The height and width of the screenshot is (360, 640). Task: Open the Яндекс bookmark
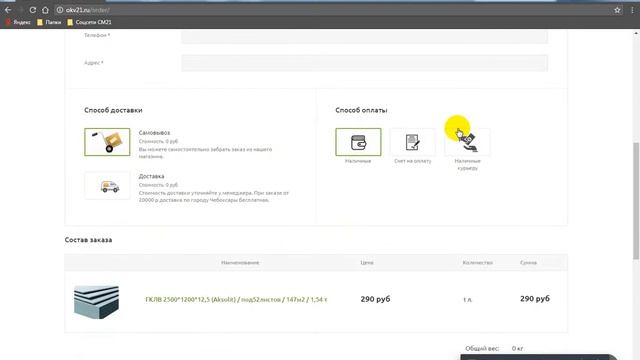(x=18, y=22)
